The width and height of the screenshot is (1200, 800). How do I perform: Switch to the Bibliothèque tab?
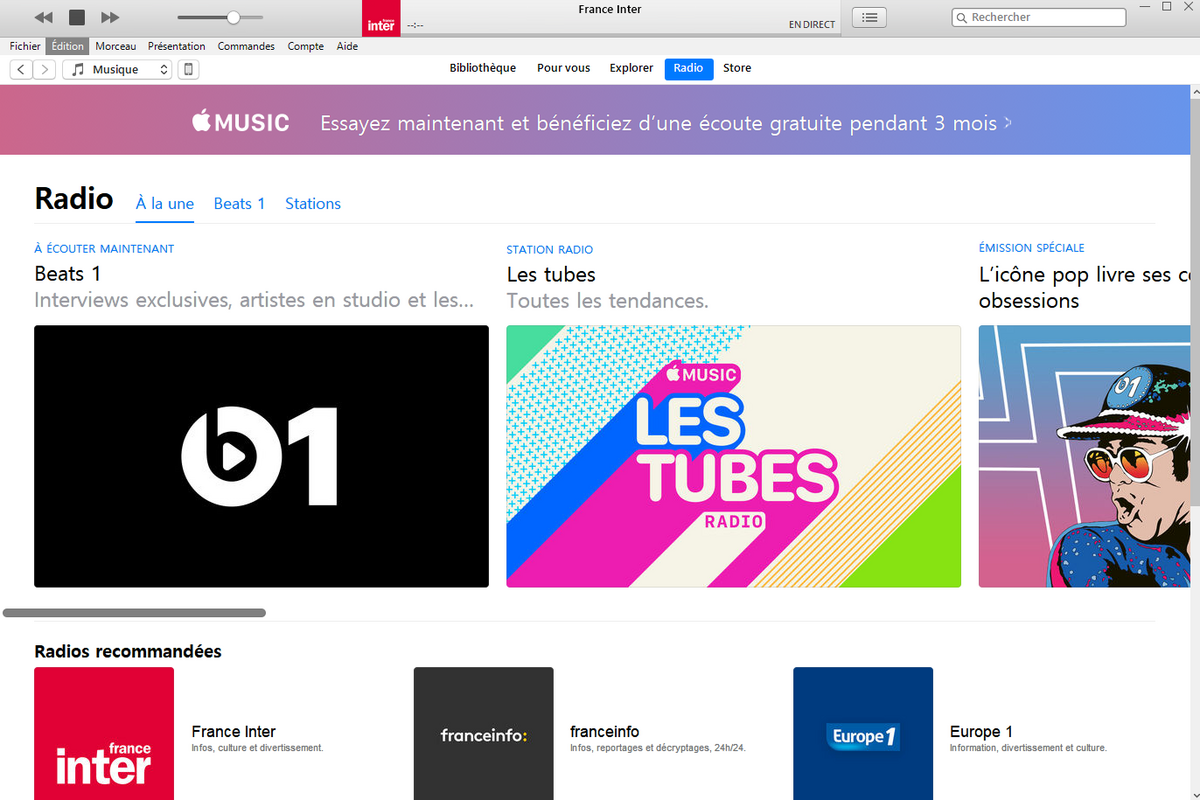(483, 68)
